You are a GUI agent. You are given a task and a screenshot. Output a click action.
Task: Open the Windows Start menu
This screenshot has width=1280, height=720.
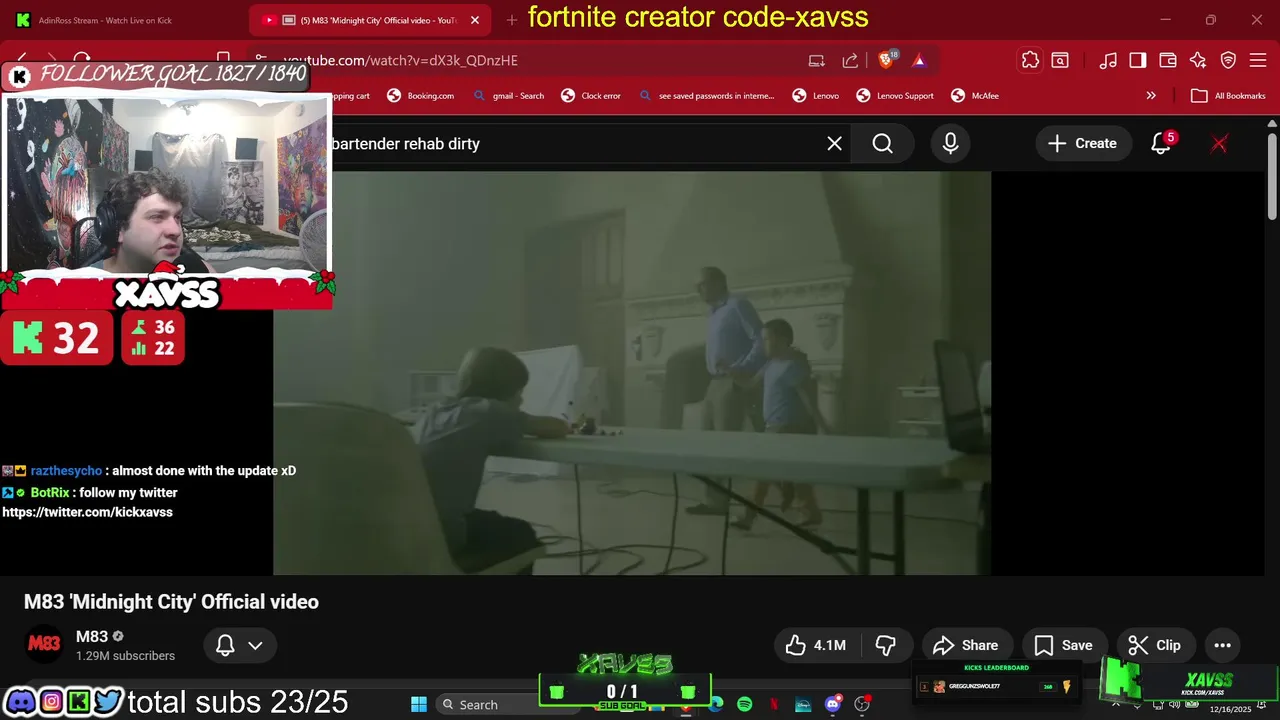coord(419,704)
